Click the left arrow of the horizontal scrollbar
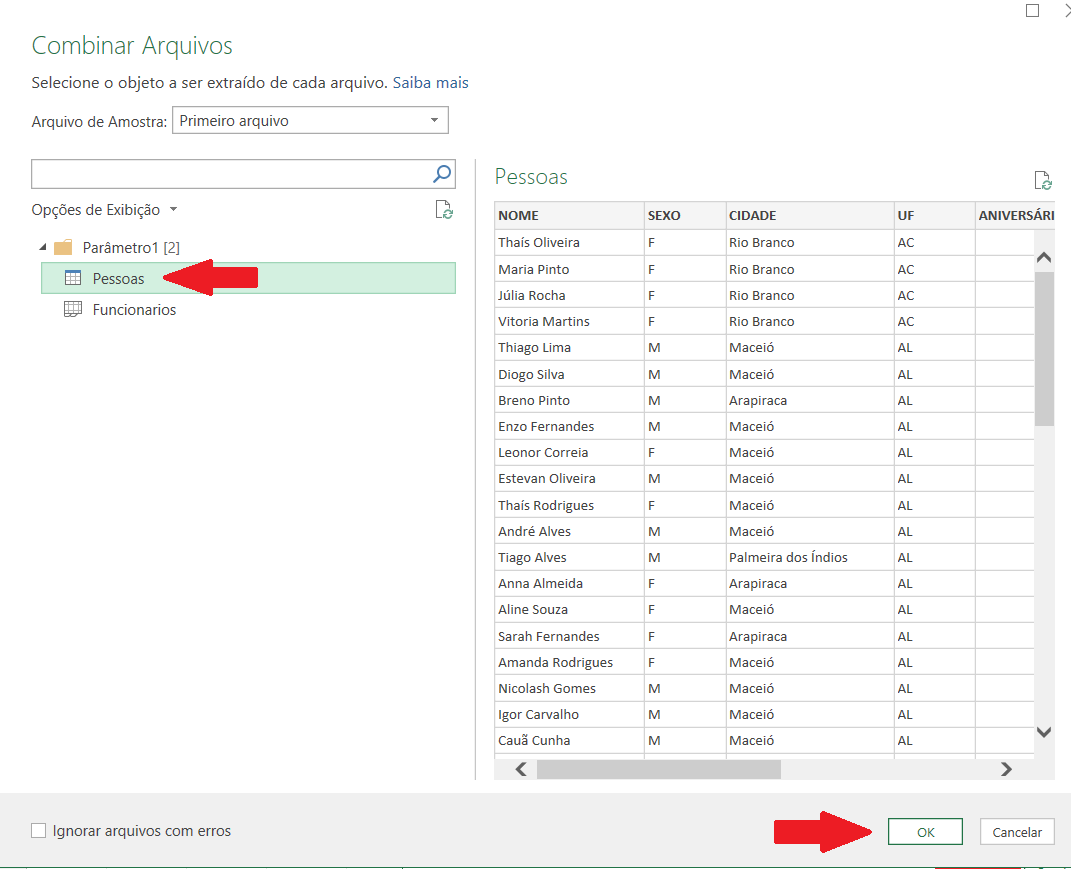The image size is (1071, 869). coord(520,769)
